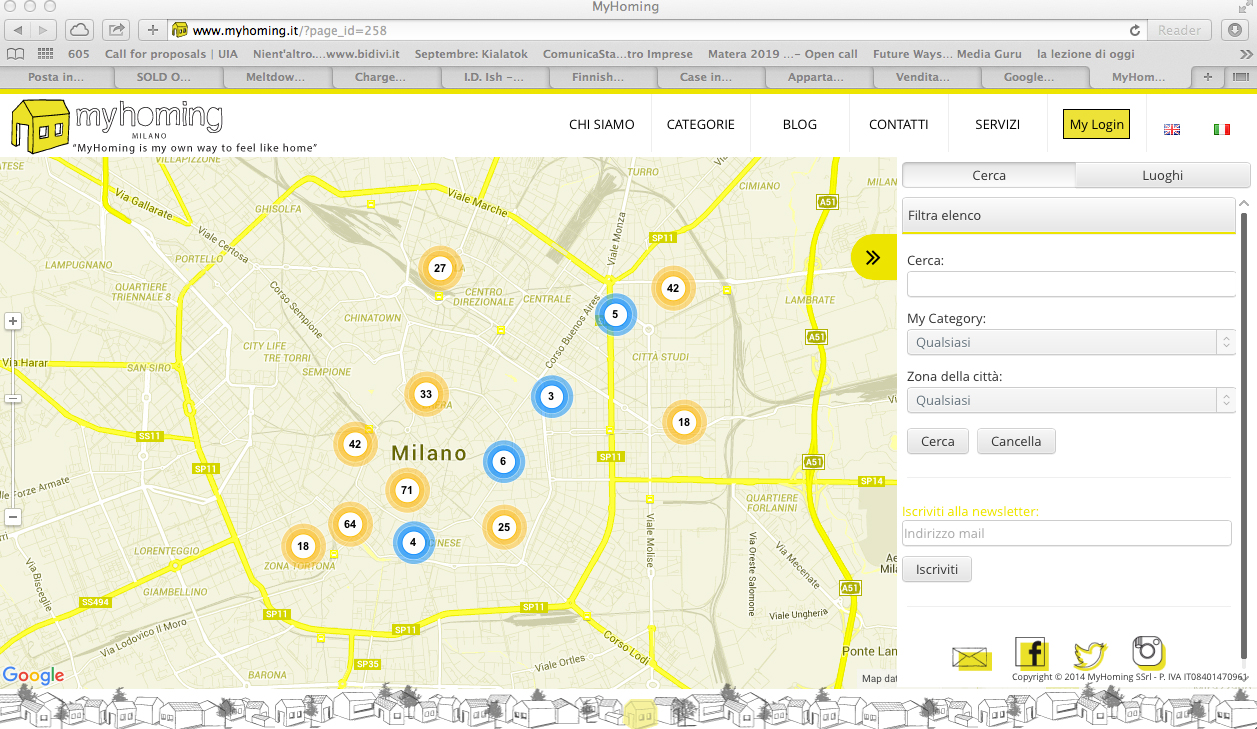
Task: Click the English flag language icon
Action: (x=1172, y=129)
